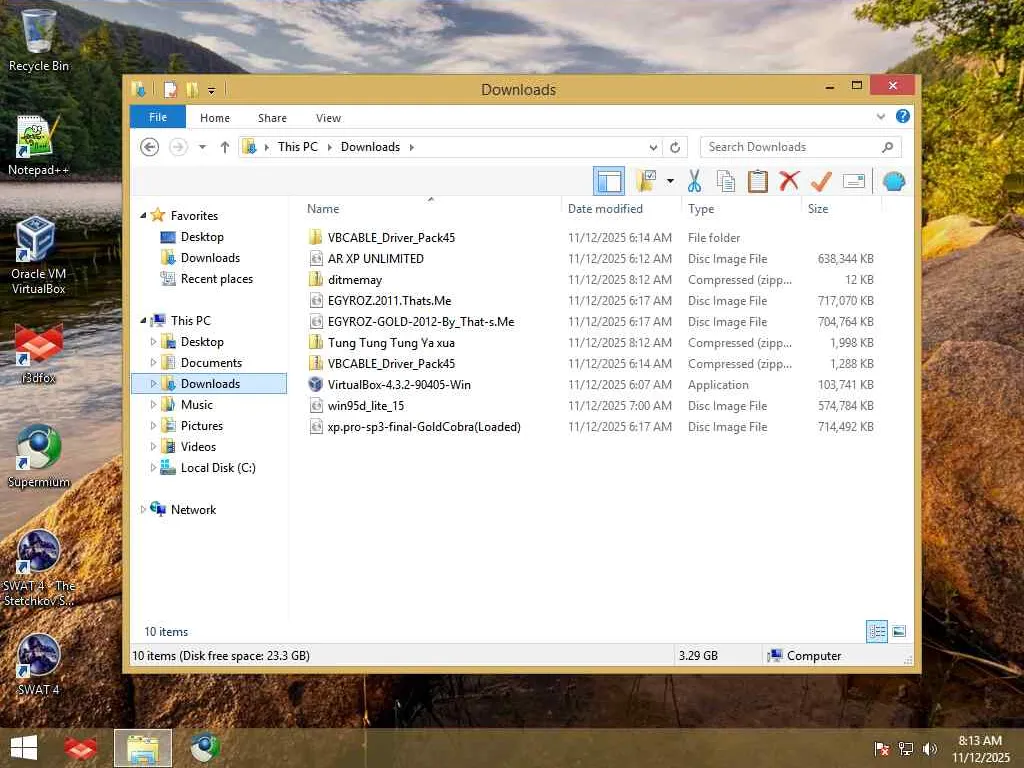This screenshot has width=1024, height=768.
Task: Click the clipboard Paste icon
Action: pyautogui.click(x=758, y=181)
